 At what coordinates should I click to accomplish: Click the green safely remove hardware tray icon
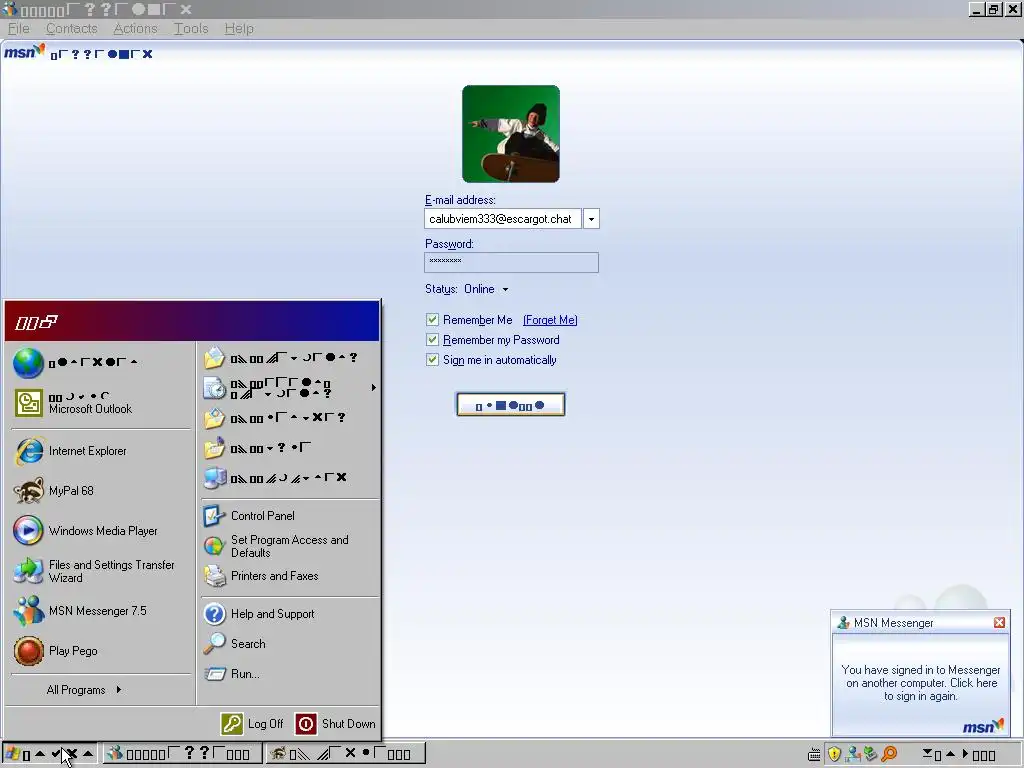click(x=871, y=754)
